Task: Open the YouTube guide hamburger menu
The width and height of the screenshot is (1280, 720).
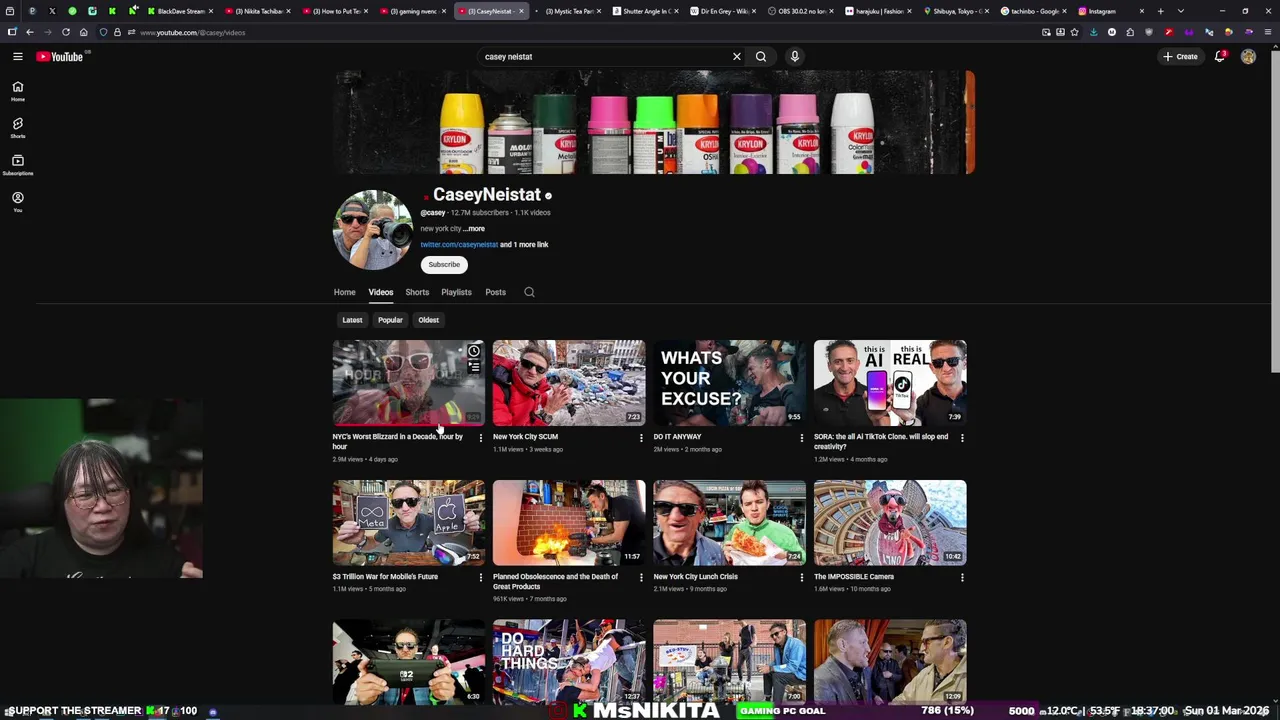Action: point(17,57)
